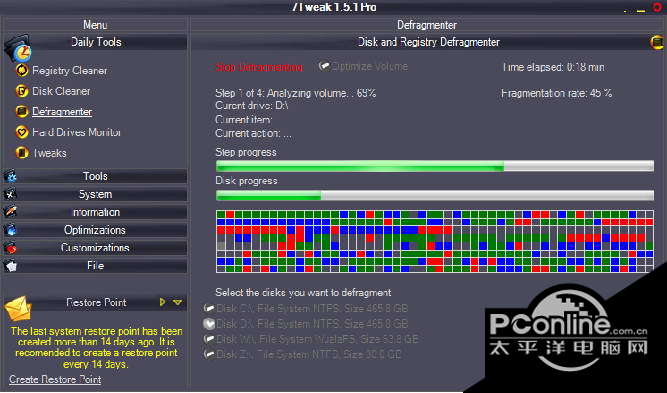Screen dimensions: 667x393
Task: Open the Optimizations menu section
Action: 95,230
